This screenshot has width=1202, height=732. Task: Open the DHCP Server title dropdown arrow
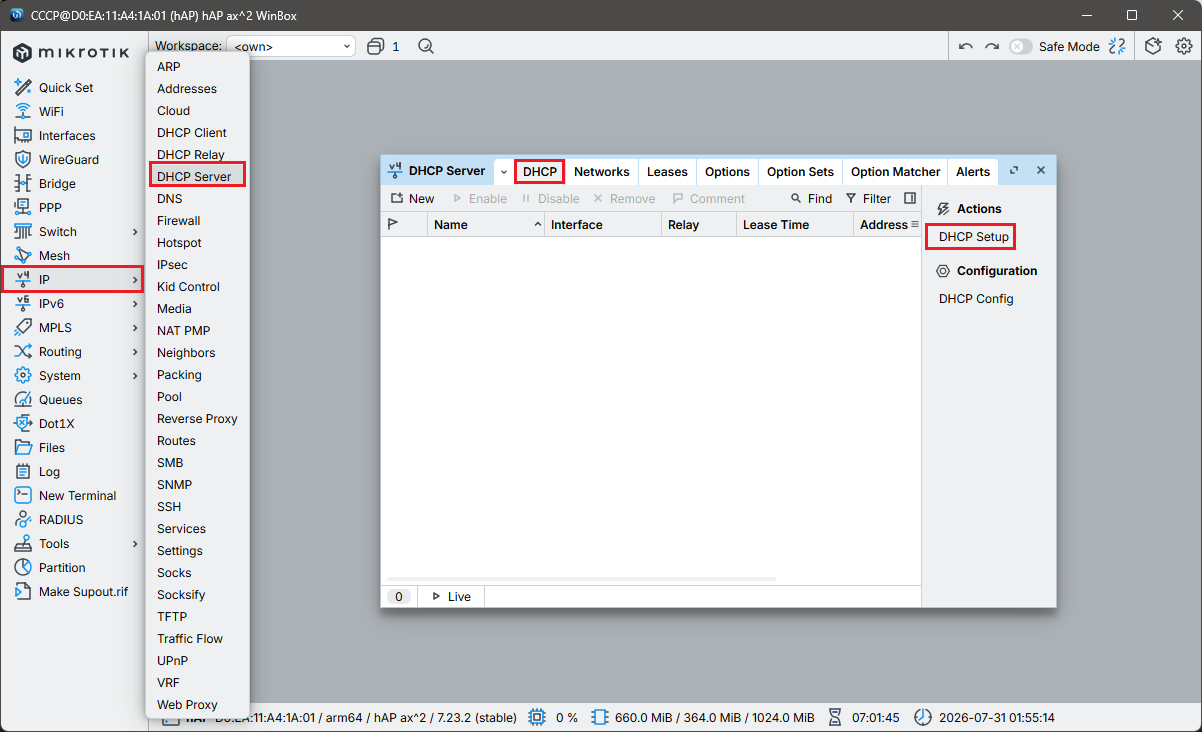point(504,172)
